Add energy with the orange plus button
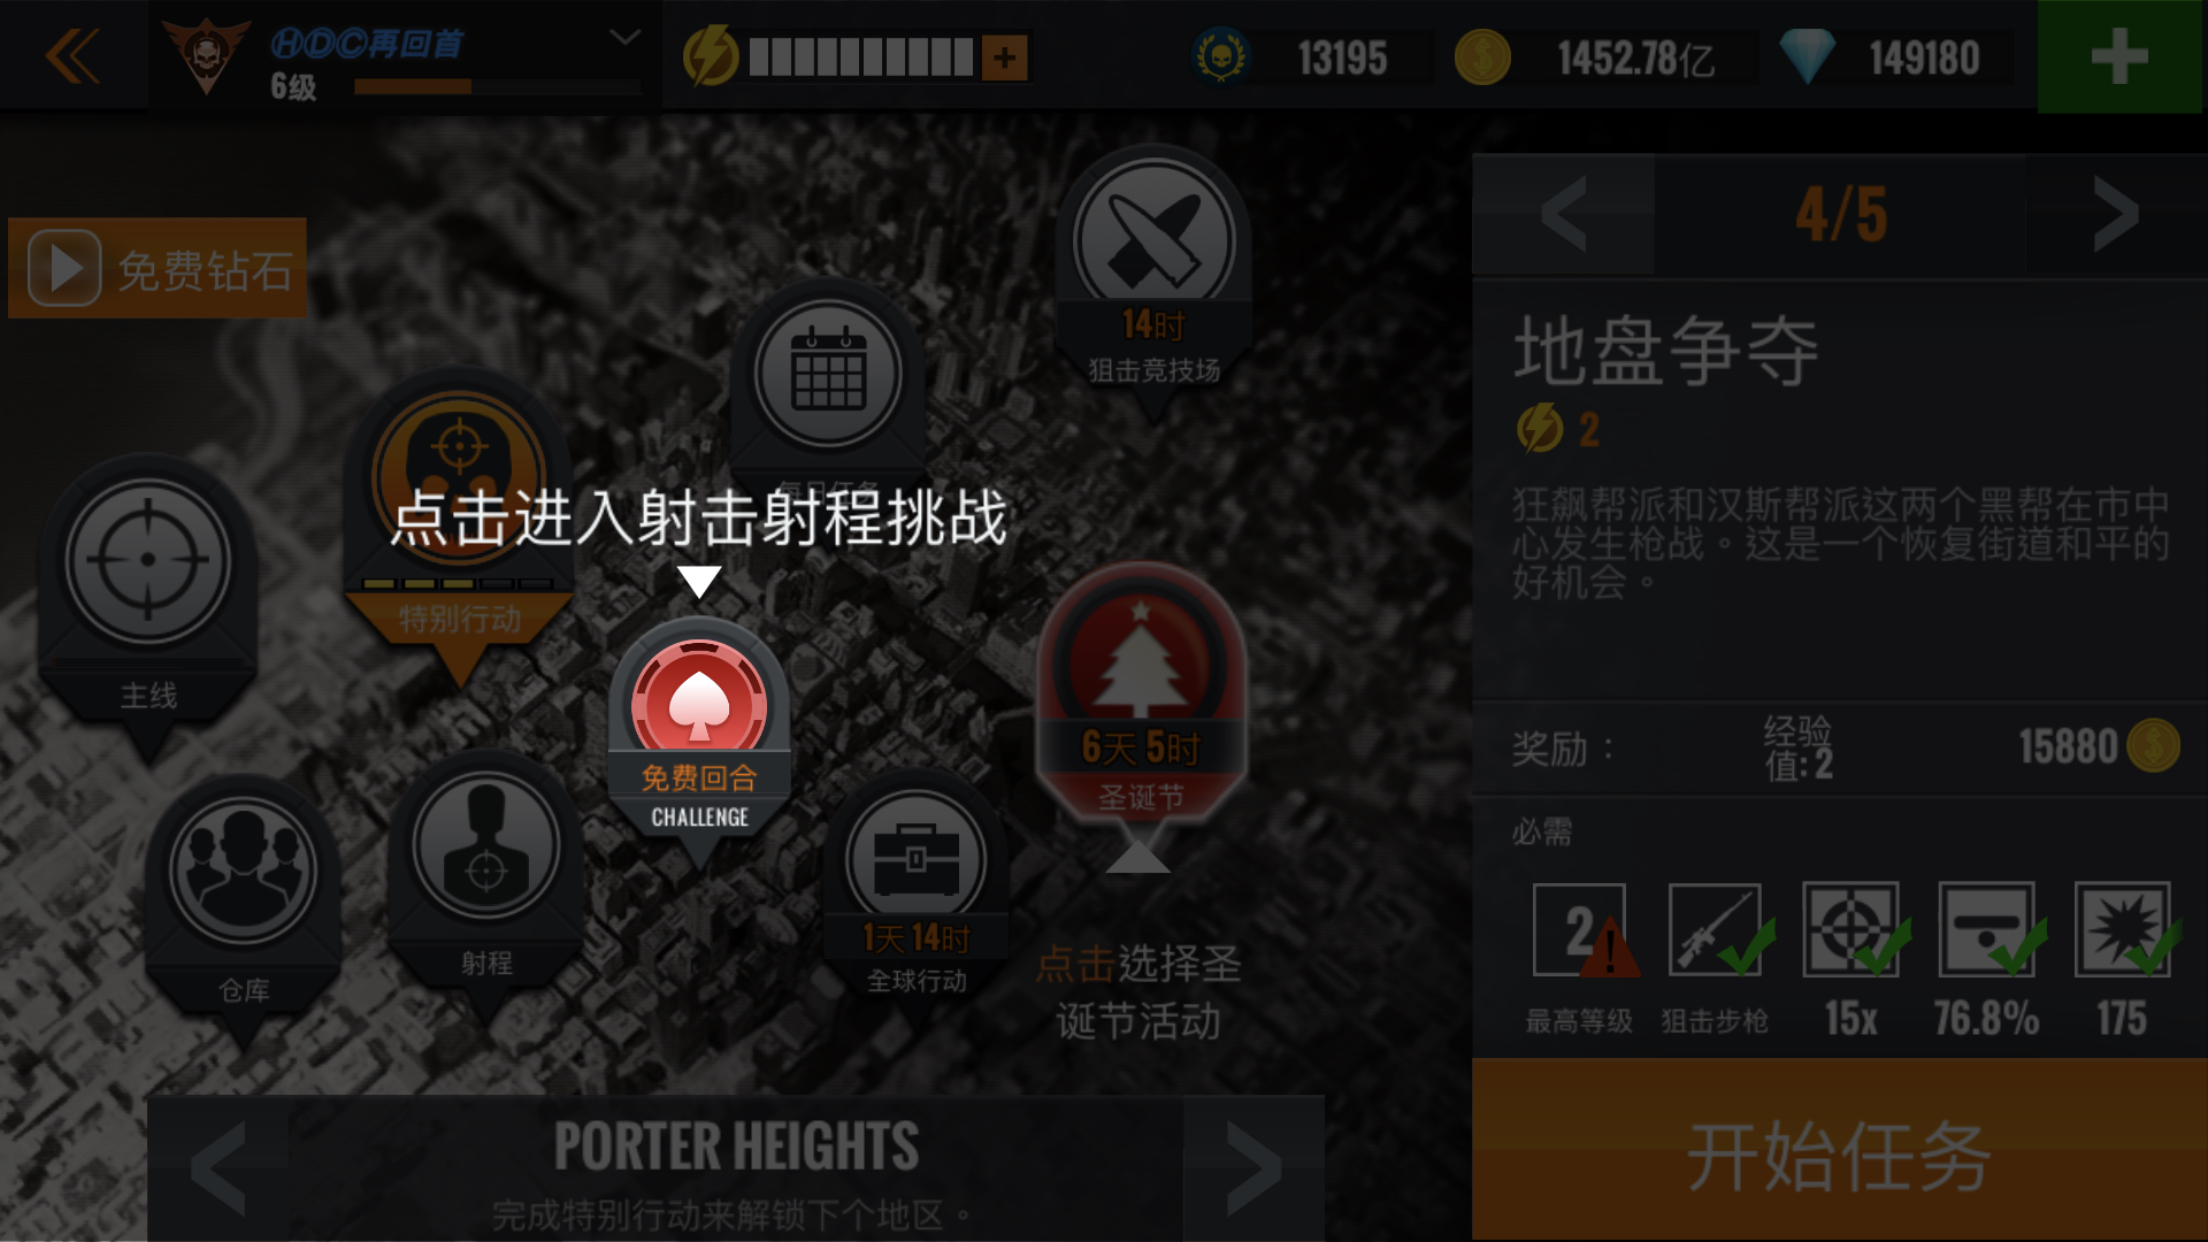 click(1004, 58)
